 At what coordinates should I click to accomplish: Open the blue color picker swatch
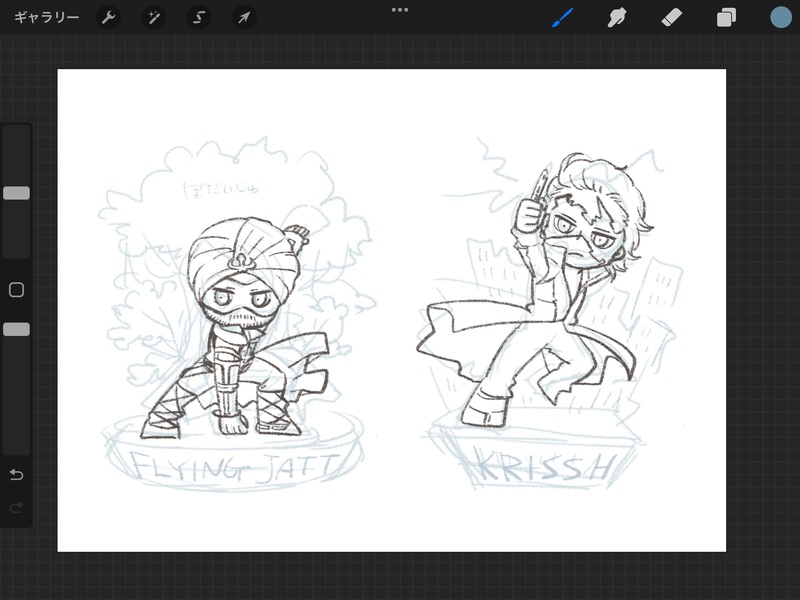point(781,17)
